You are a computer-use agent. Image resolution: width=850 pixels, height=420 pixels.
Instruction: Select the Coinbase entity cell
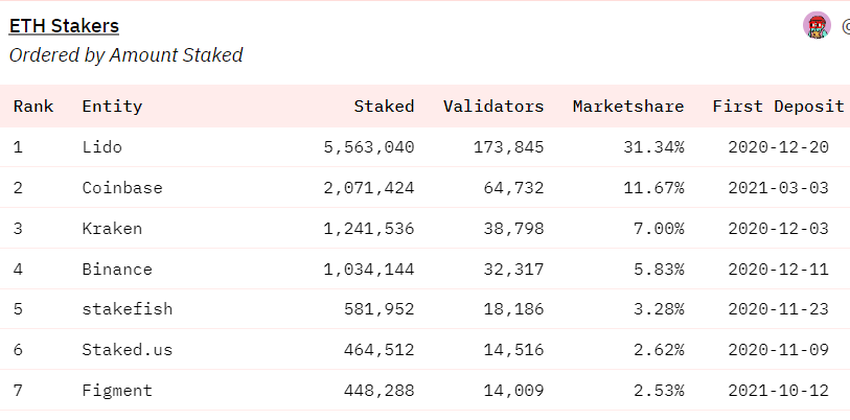click(122, 188)
